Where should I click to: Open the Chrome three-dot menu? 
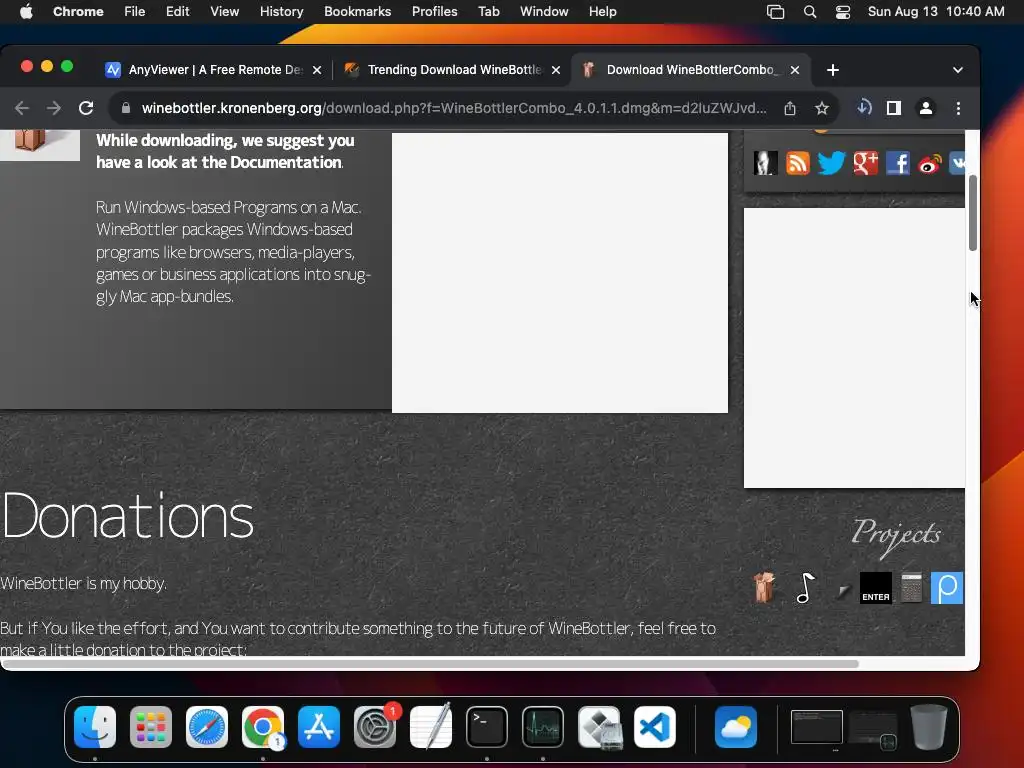tap(958, 108)
